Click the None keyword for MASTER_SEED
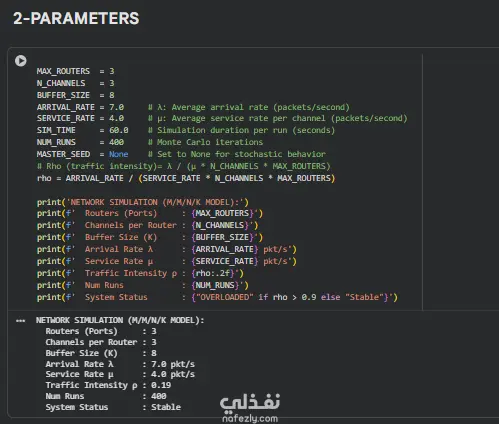 118,154
